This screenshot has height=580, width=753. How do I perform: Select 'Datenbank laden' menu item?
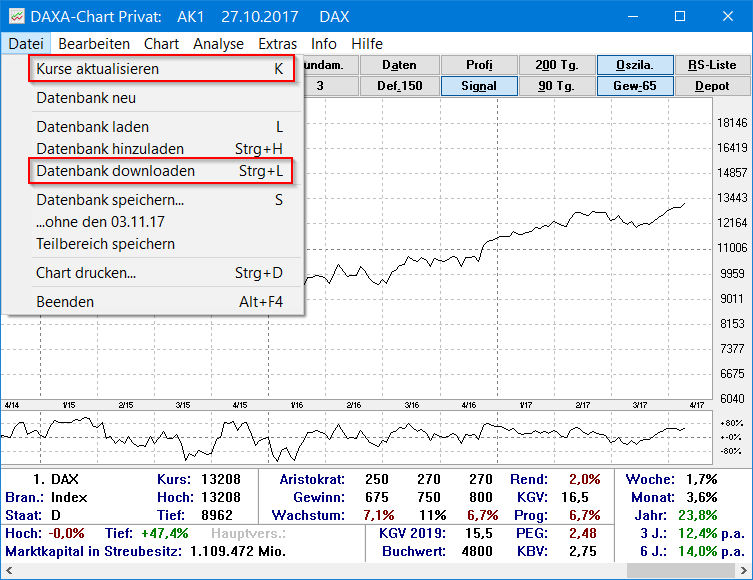click(x=93, y=127)
